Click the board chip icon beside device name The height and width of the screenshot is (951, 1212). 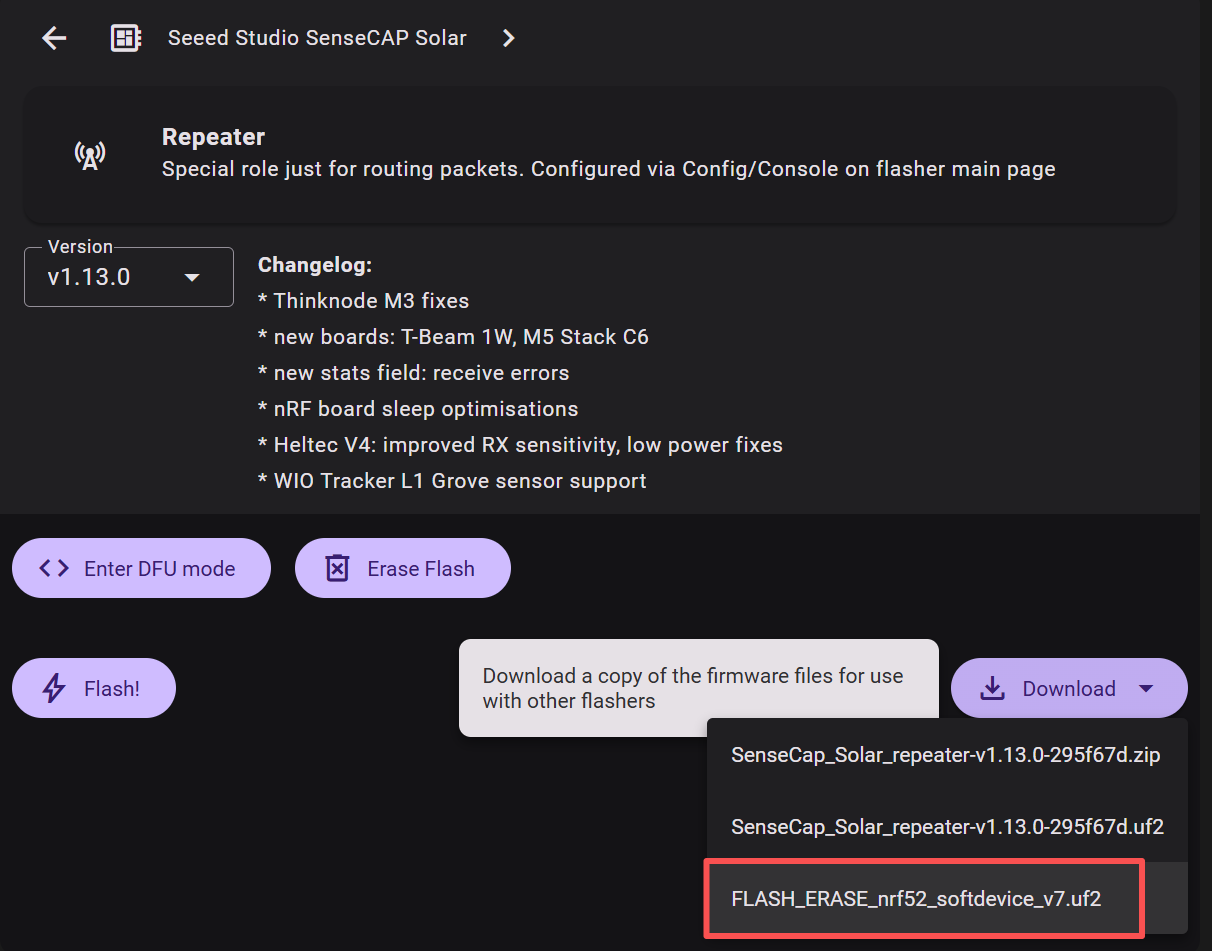[x=125, y=38]
